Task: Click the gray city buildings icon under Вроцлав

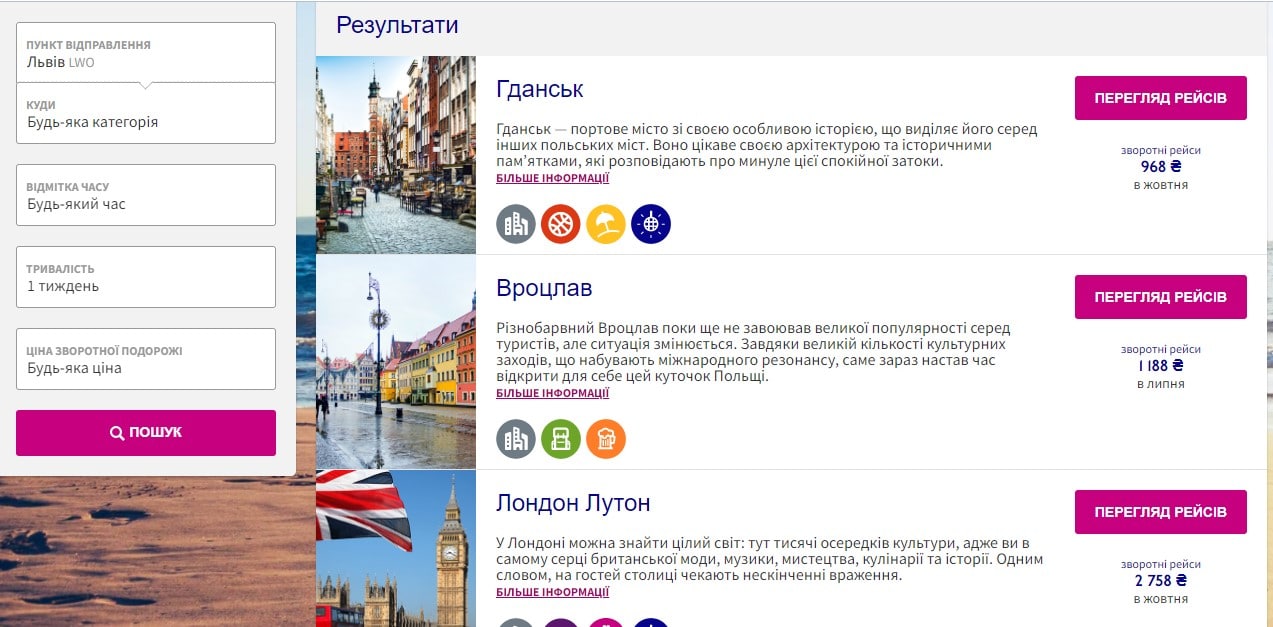Action: coord(516,439)
